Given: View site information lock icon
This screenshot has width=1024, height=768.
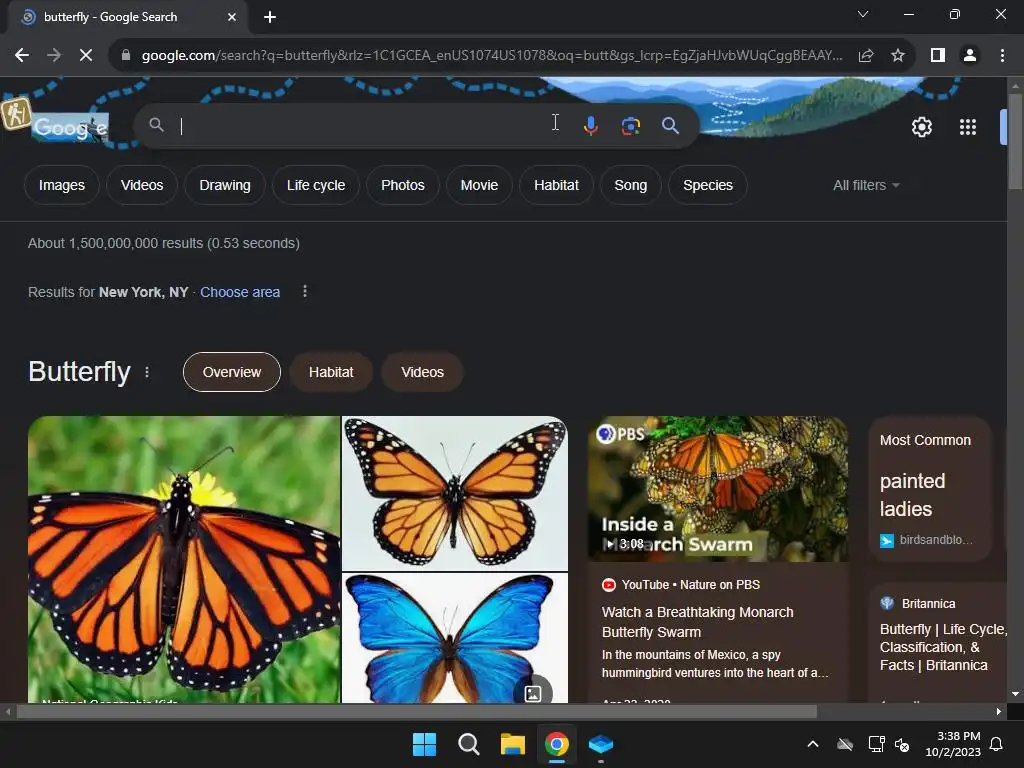Looking at the screenshot, I should click(126, 56).
